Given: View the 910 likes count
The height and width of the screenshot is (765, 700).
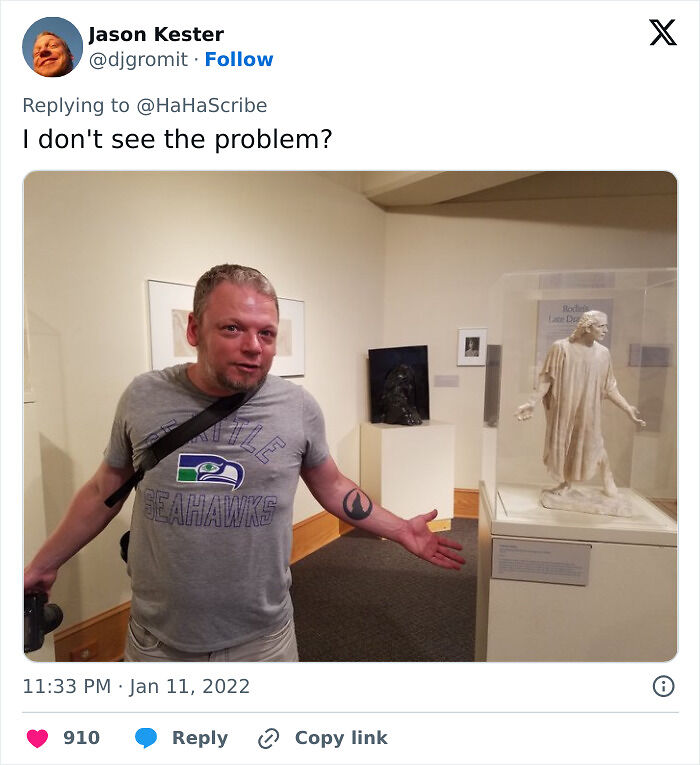Looking at the screenshot, I should tap(81, 738).
